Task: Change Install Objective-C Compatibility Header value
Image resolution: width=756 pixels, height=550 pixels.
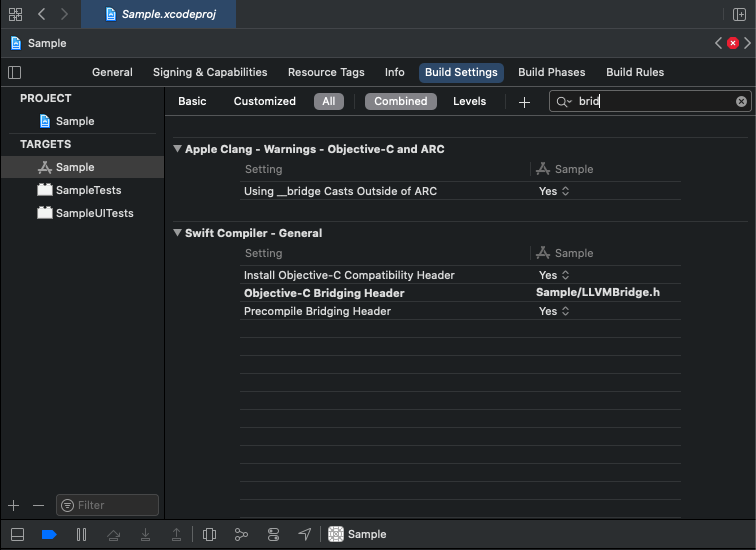Action: (x=554, y=275)
